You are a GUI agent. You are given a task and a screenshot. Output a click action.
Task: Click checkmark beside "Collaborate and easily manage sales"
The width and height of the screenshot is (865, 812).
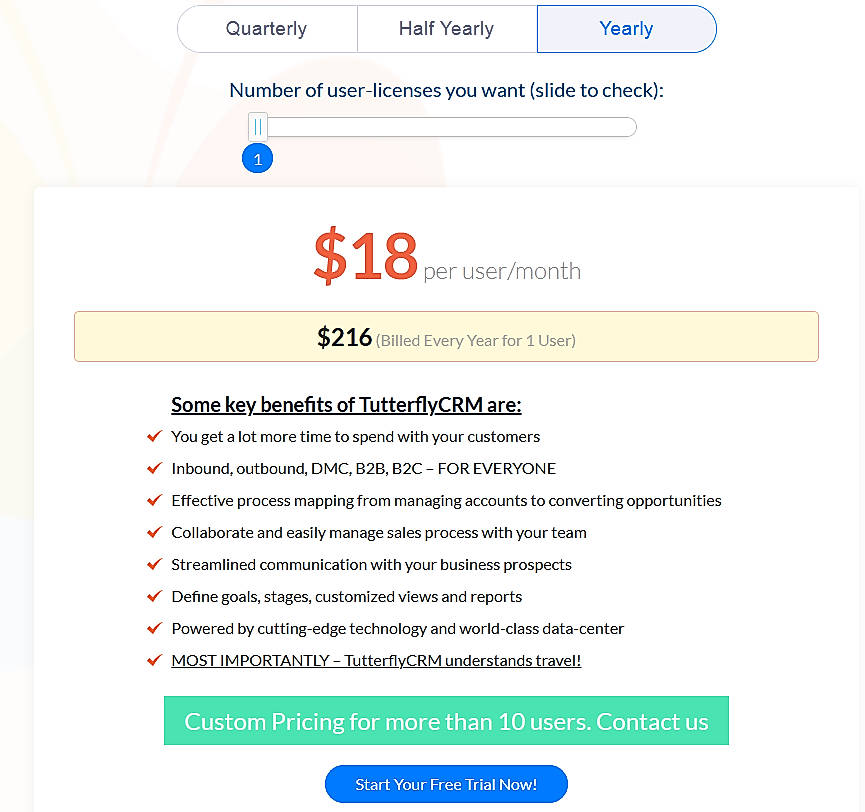click(155, 532)
